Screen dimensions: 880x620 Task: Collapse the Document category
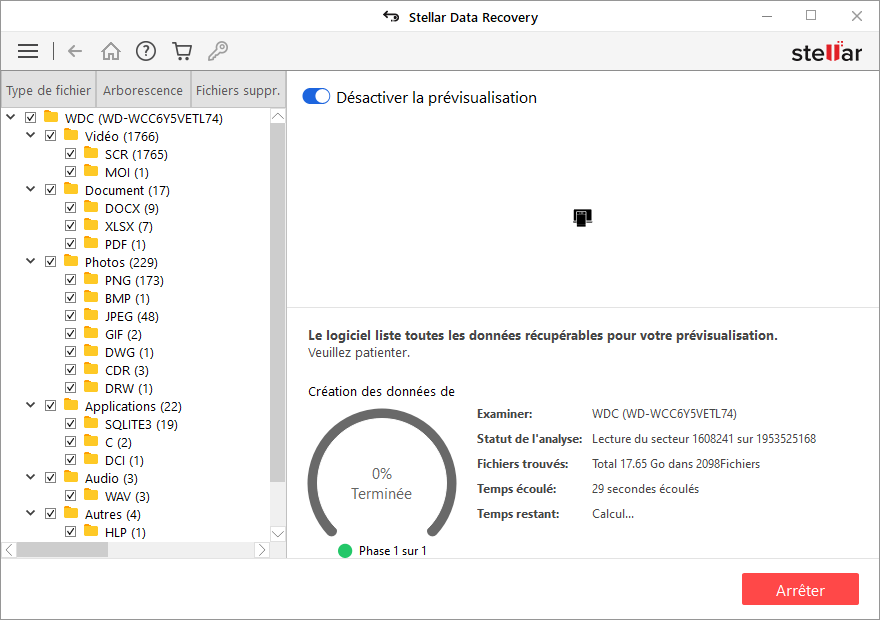pos(31,189)
